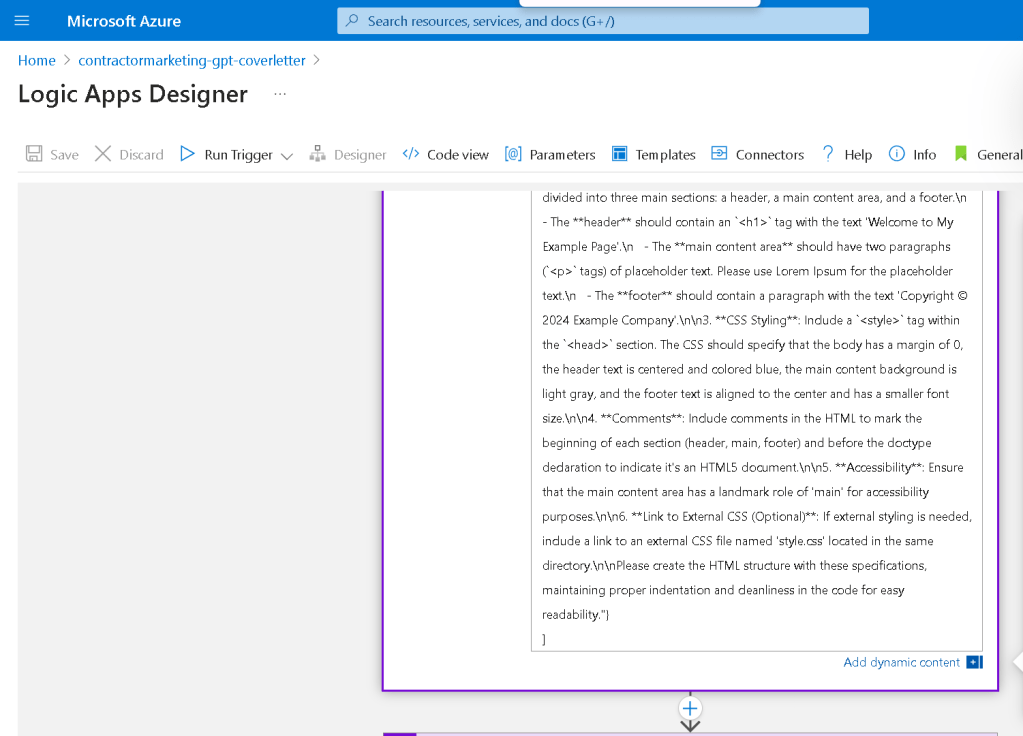Image resolution: width=1023 pixels, height=736 pixels.
Task: Click the search magnifier icon
Action: [x=352, y=21]
